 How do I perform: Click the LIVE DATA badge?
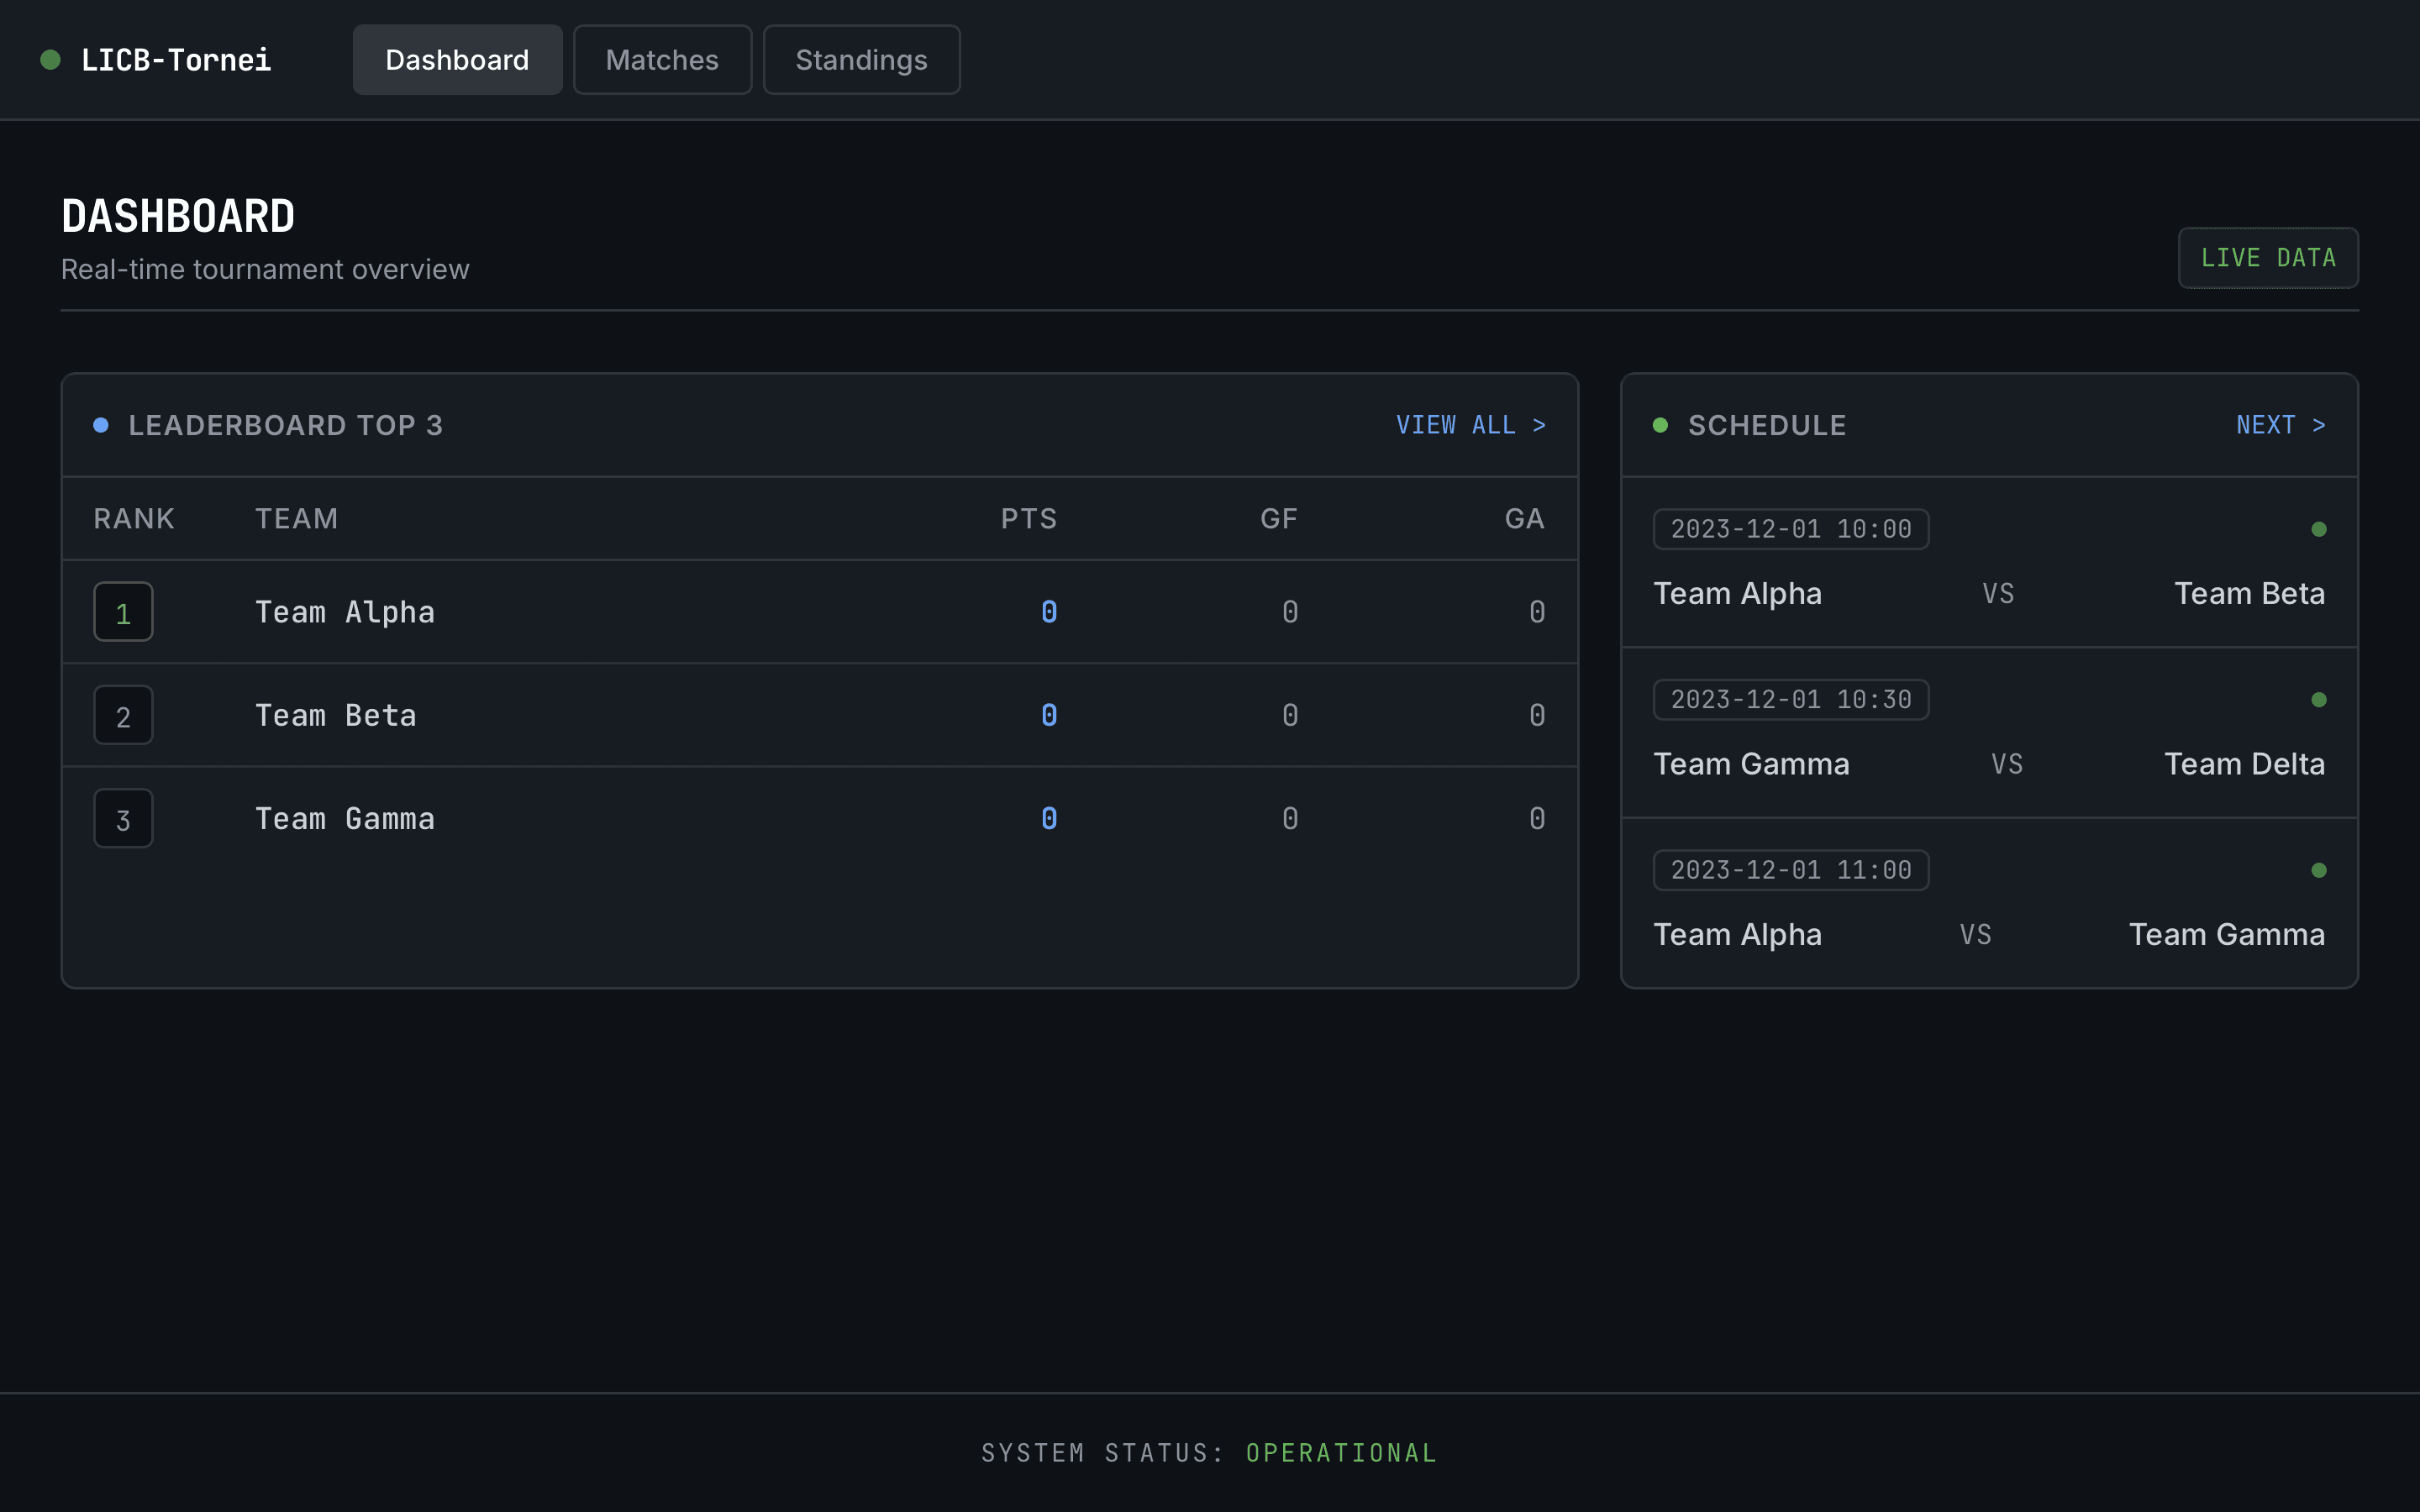pos(2267,258)
